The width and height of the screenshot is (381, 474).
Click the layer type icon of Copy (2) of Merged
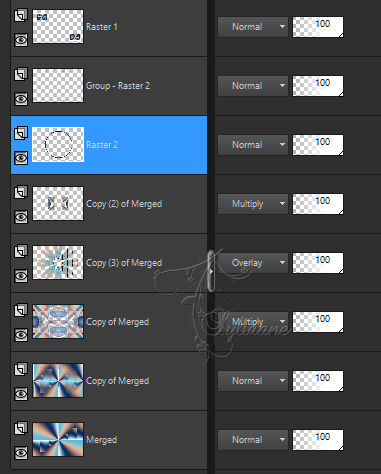[x=21, y=192]
